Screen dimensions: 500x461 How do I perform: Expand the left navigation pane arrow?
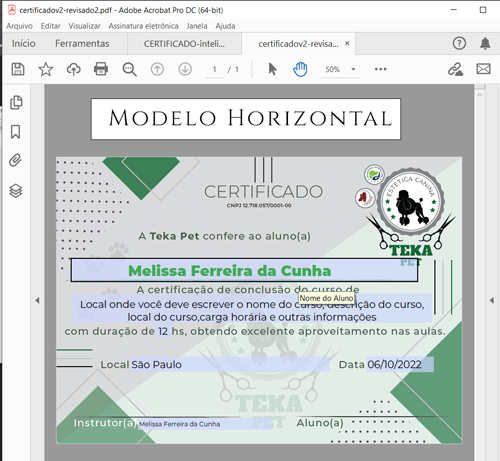click(x=37, y=300)
